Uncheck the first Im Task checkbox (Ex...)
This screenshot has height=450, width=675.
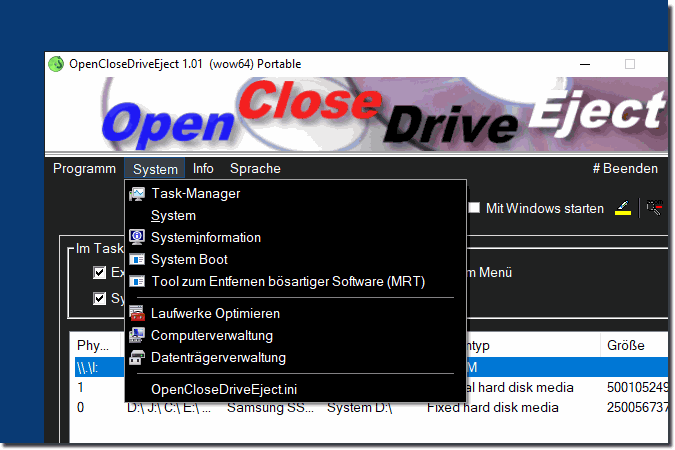99,272
